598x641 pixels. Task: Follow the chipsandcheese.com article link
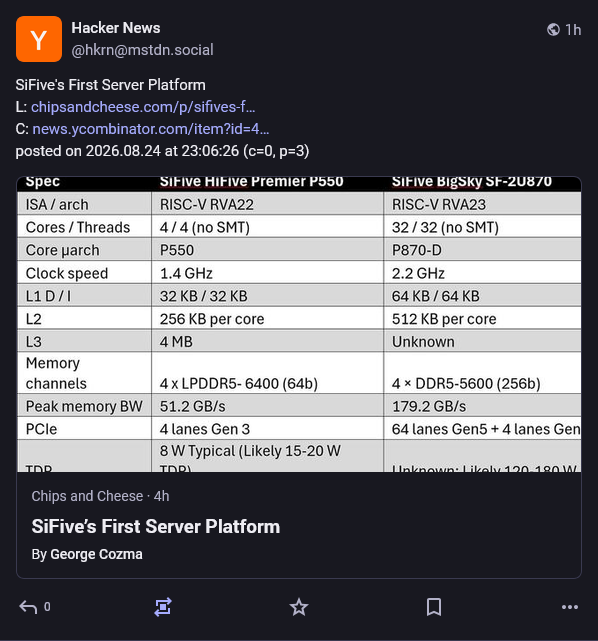[x=143, y=107]
